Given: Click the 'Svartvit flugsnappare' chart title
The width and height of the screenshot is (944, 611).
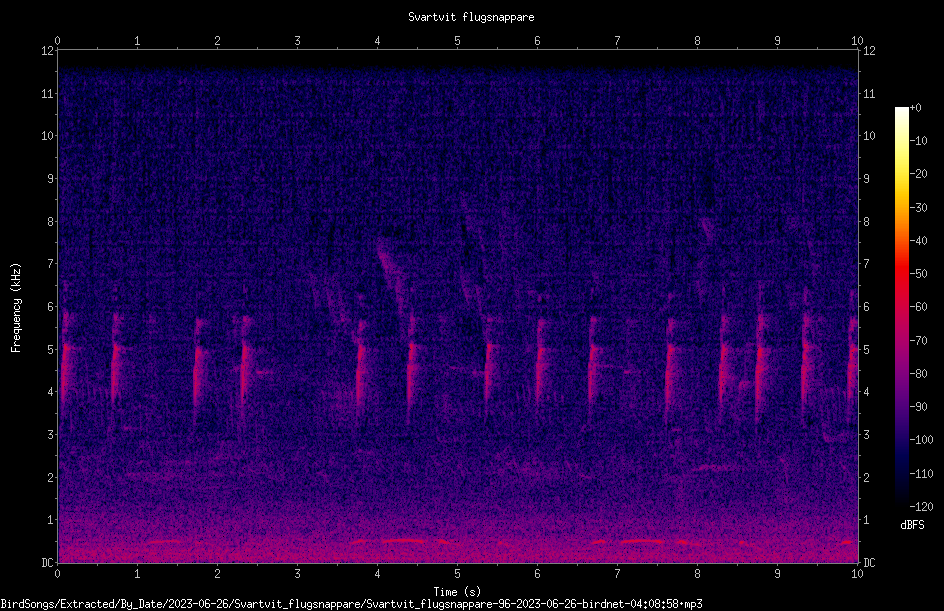Looking at the screenshot, I should click(x=471, y=17).
